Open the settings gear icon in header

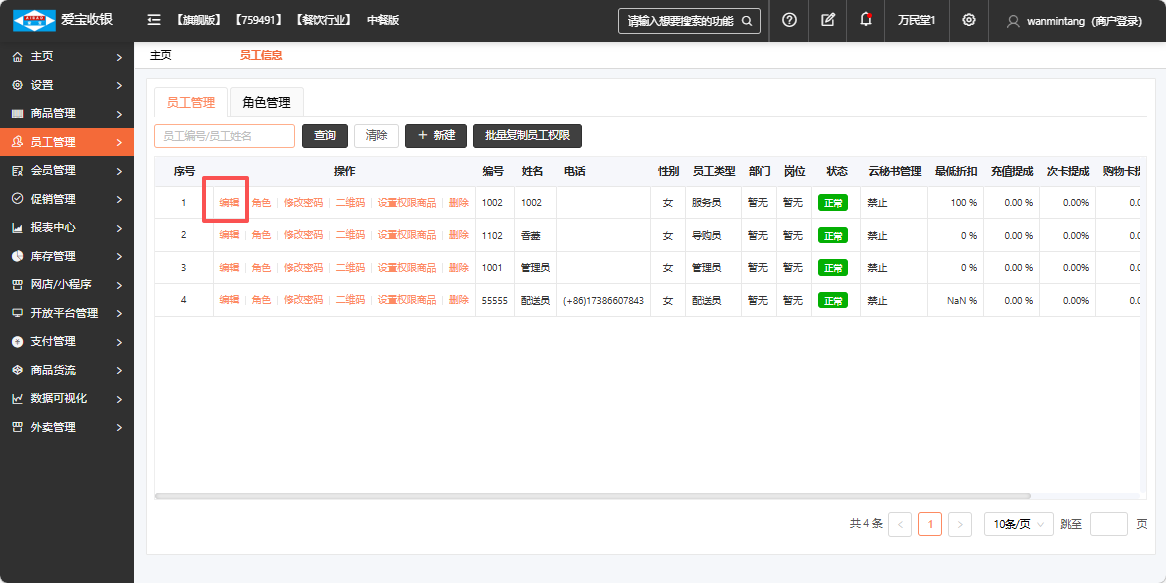tap(968, 20)
